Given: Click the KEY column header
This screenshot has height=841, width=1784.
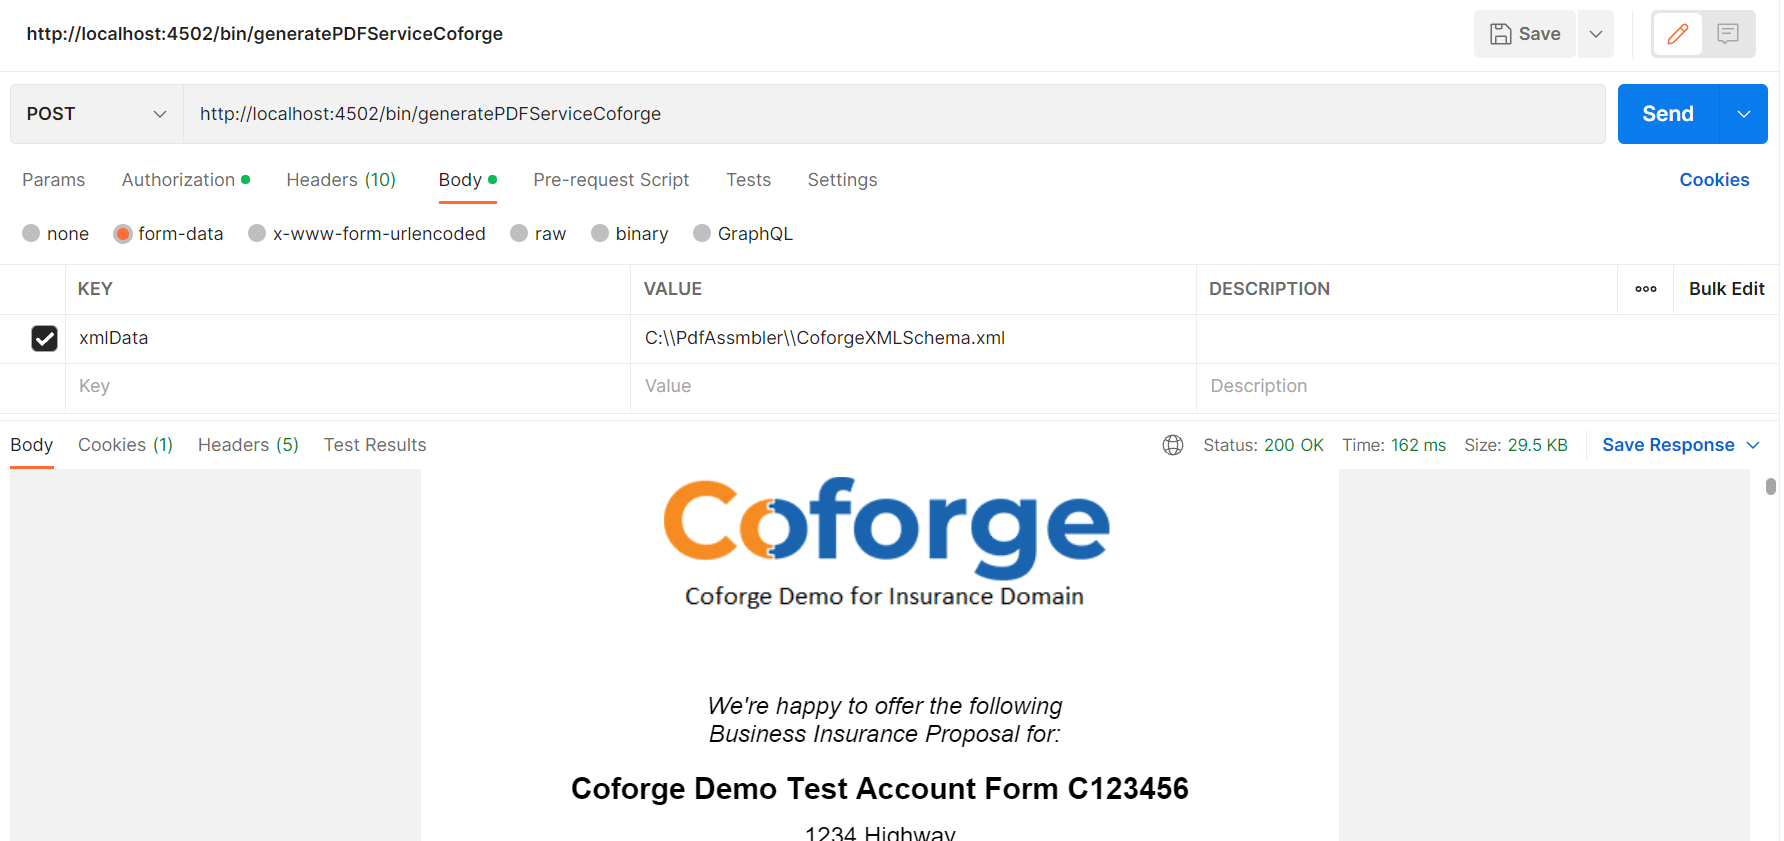Looking at the screenshot, I should click(x=95, y=289).
